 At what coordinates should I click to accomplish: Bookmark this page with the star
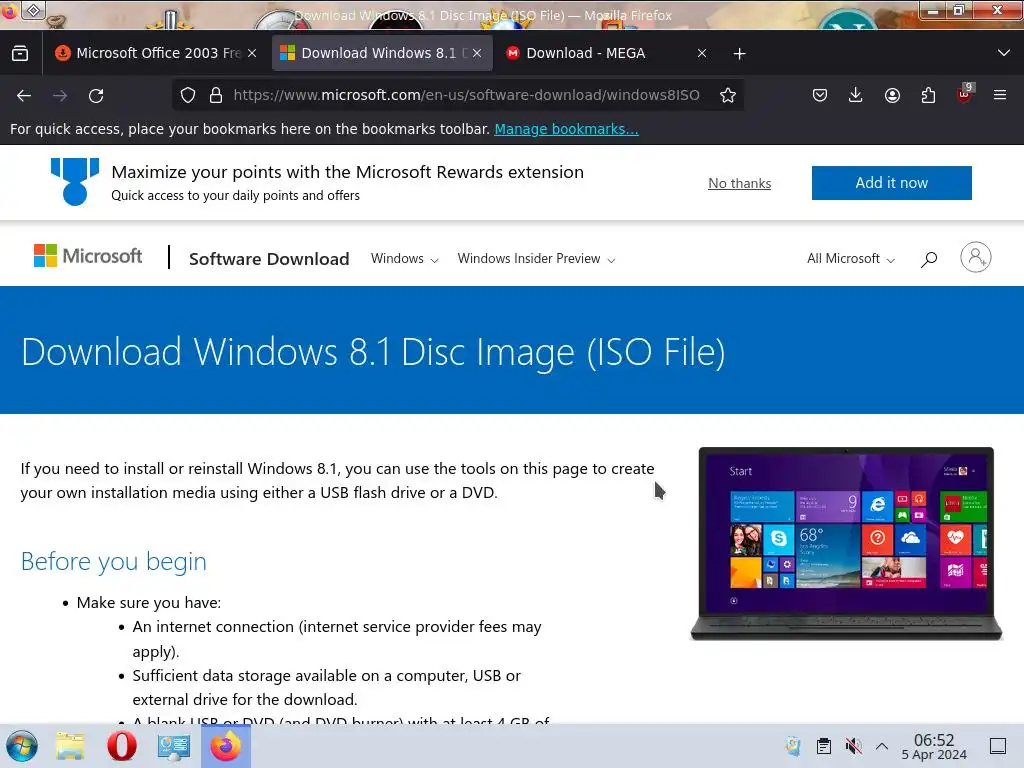tap(728, 95)
